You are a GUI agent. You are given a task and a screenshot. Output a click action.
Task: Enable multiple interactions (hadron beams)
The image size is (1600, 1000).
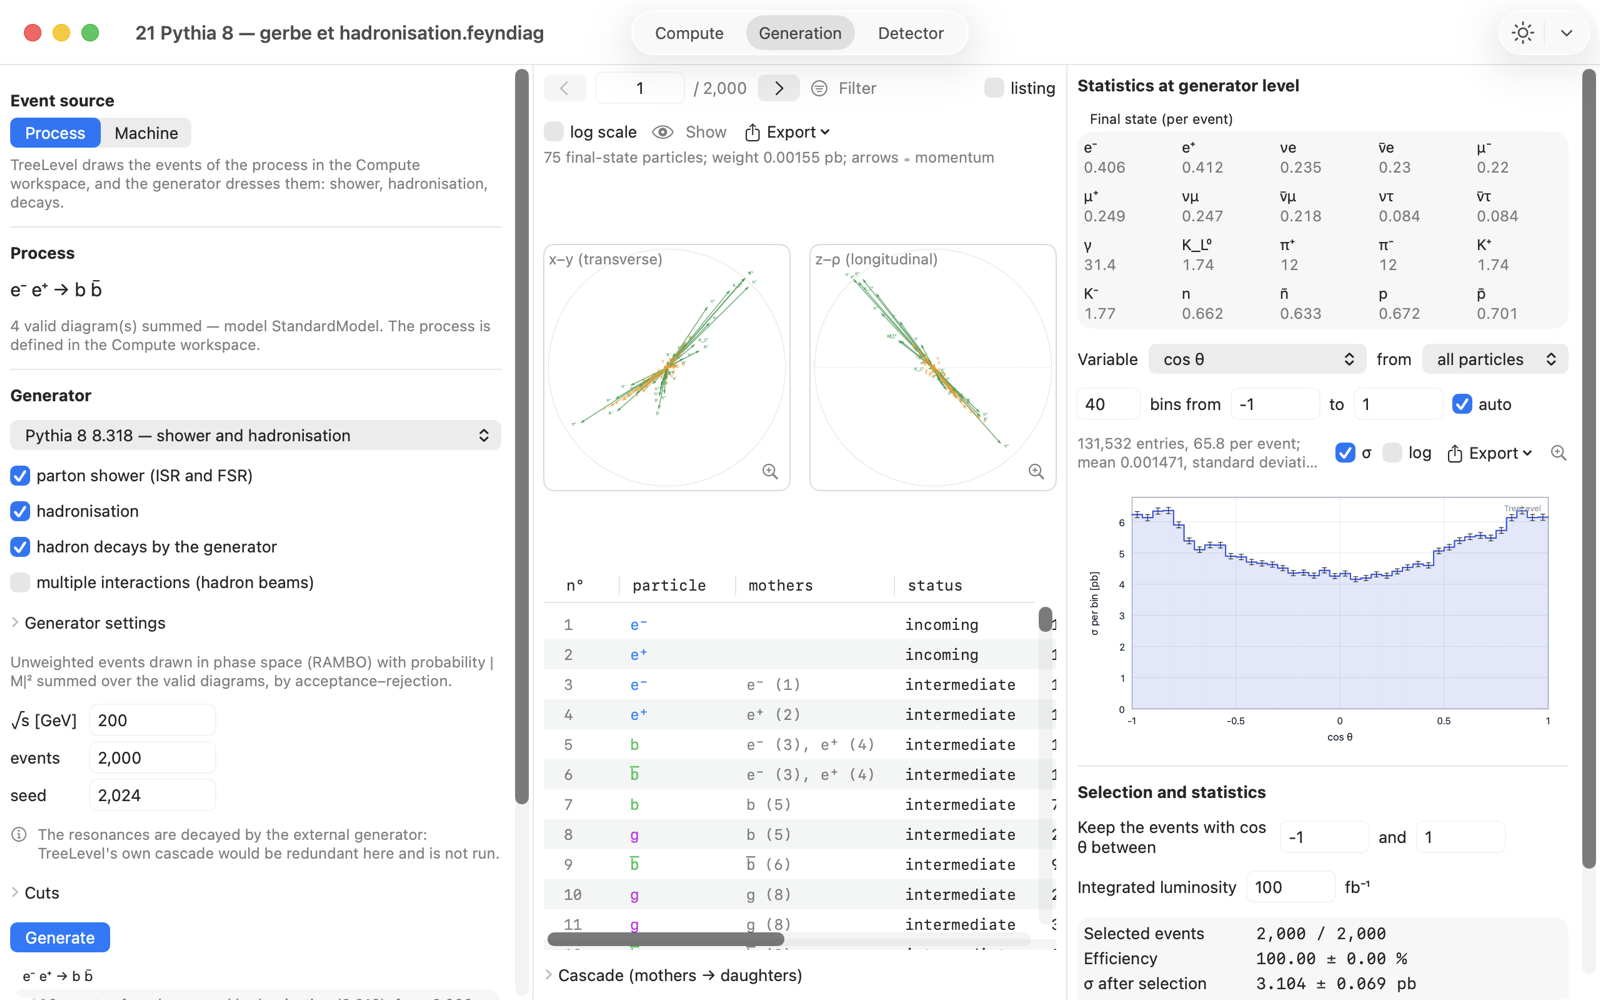(20, 582)
